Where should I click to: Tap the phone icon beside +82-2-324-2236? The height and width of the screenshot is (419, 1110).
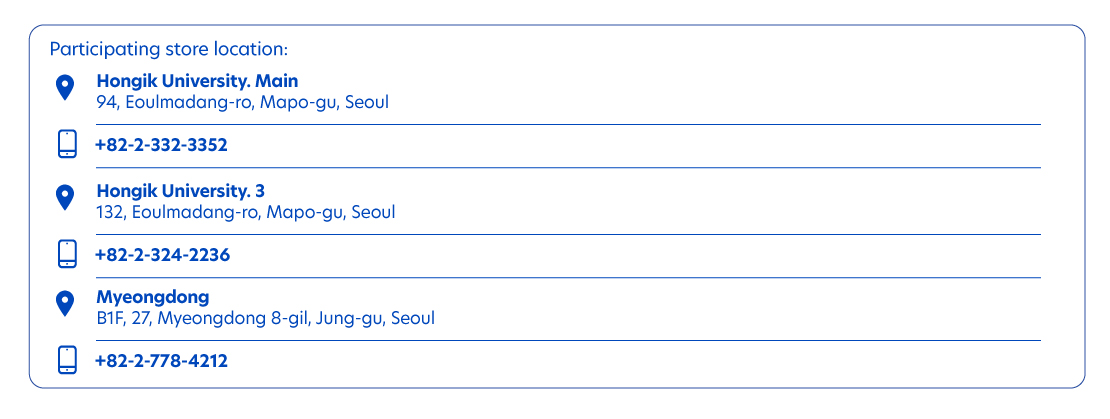[67, 254]
